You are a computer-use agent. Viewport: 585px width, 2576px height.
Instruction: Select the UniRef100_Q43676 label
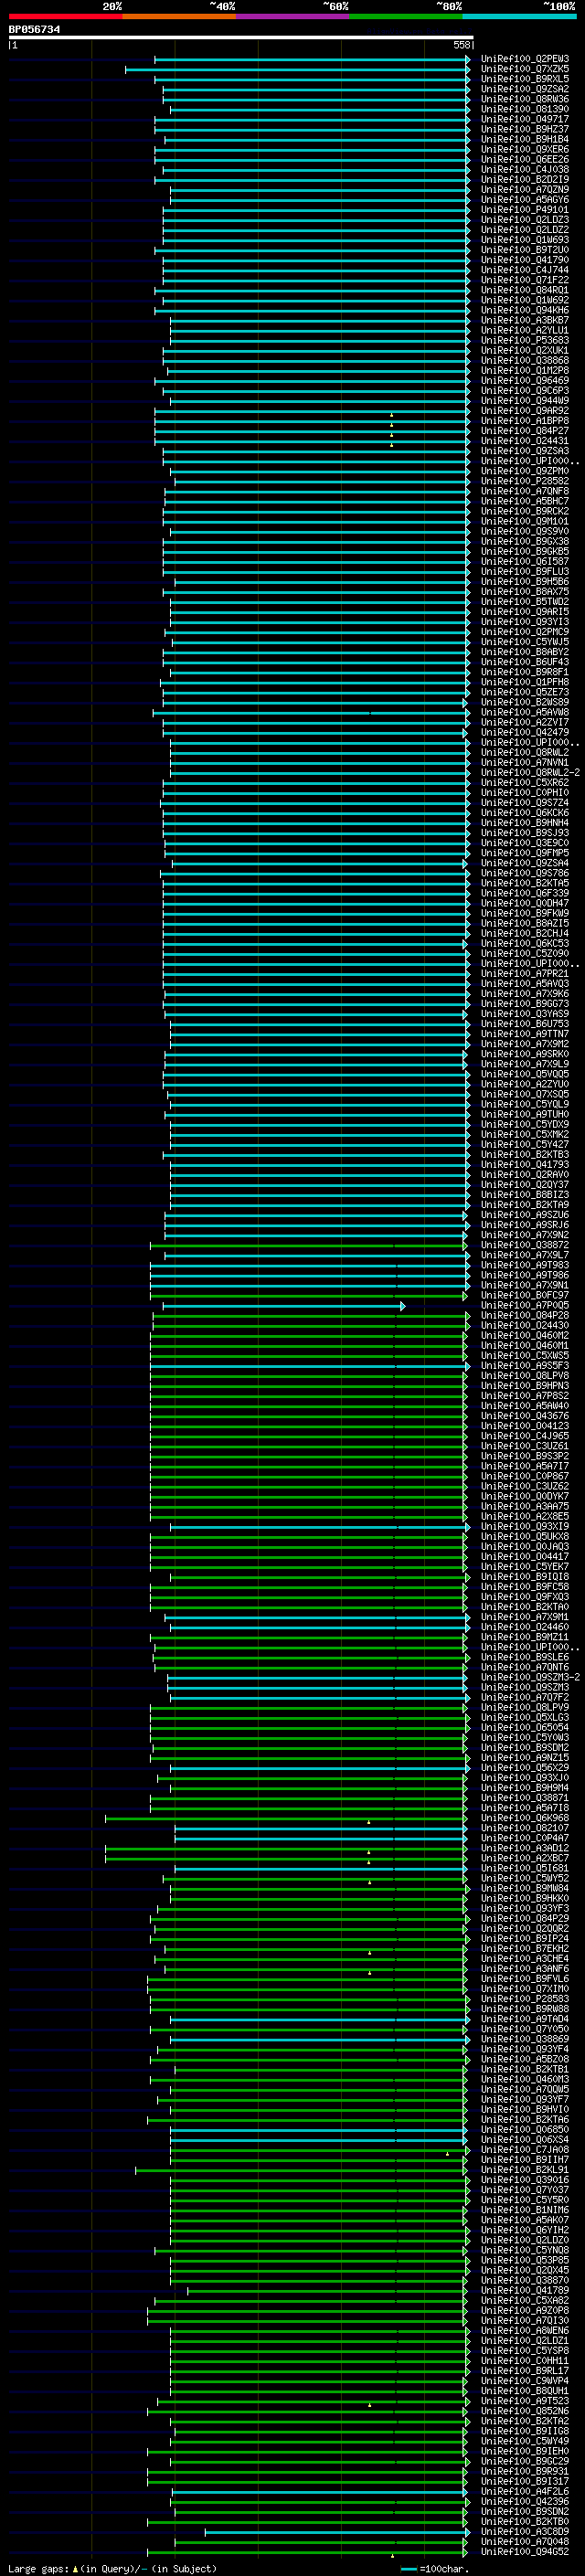[x=525, y=1416]
